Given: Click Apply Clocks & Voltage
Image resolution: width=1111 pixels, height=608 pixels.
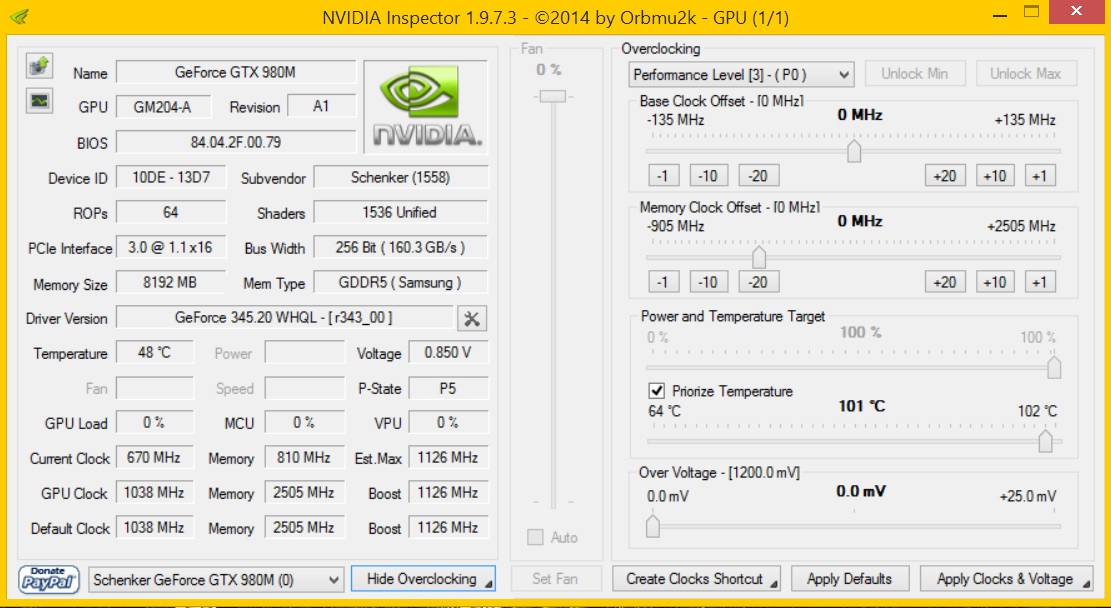Looking at the screenshot, I should tap(1006, 579).
